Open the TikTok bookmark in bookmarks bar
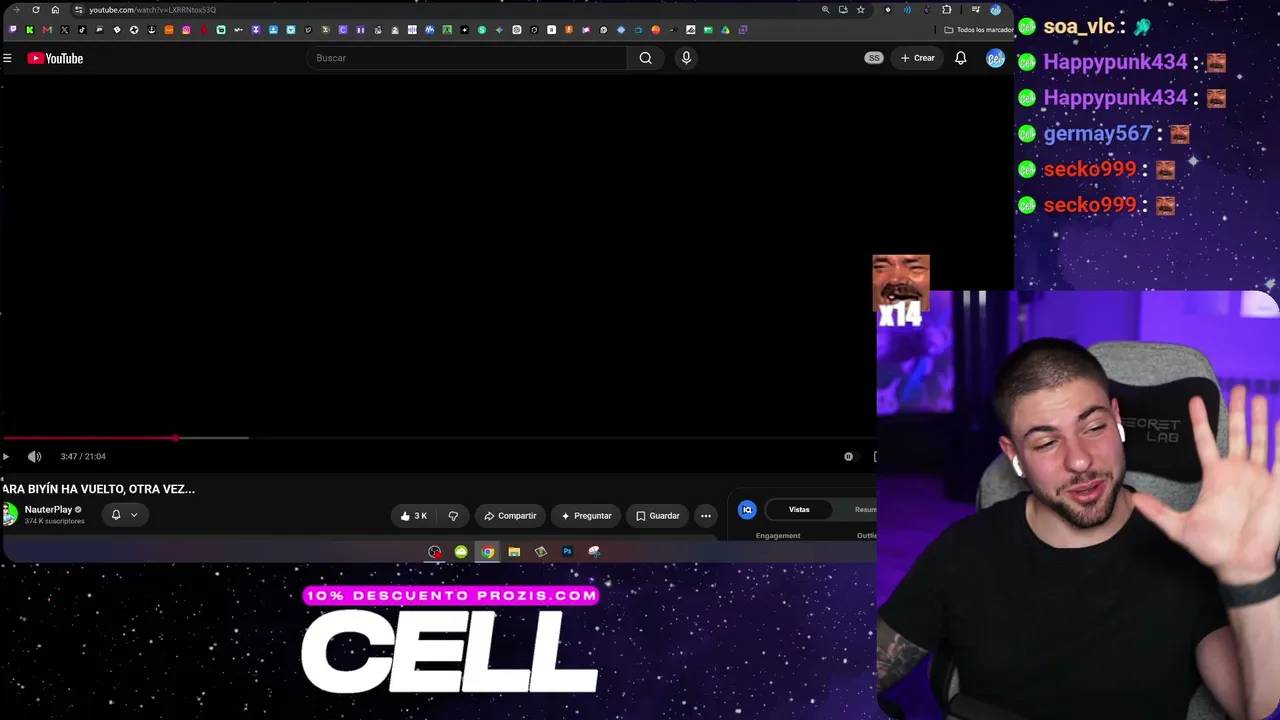1280x720 pixels. pyautogui.click(x=82, y=30)
